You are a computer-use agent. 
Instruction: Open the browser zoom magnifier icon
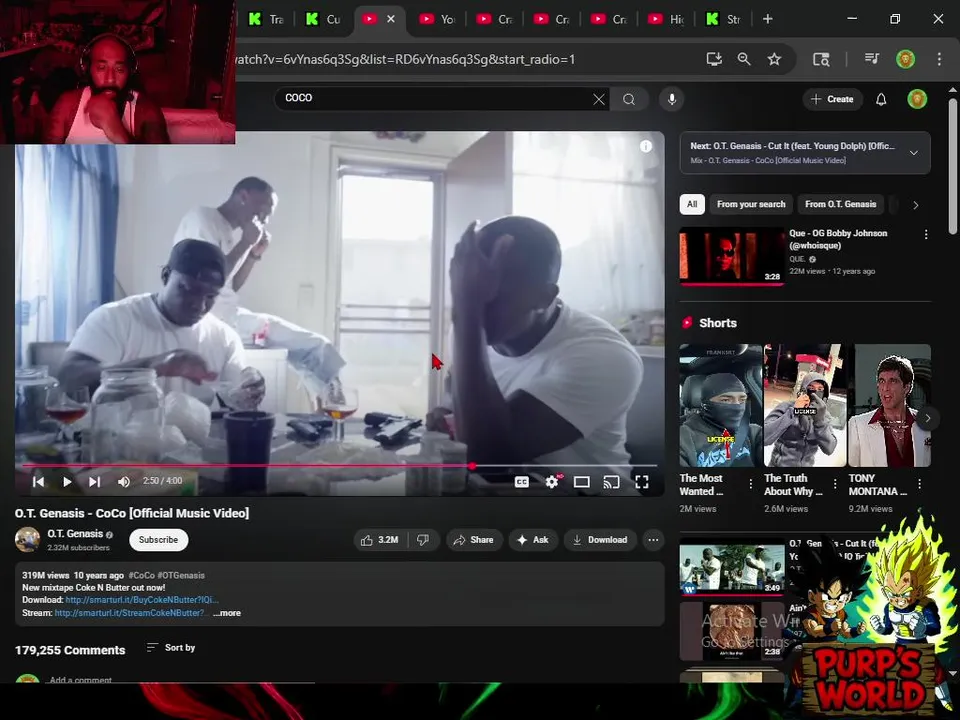(744, 59)
